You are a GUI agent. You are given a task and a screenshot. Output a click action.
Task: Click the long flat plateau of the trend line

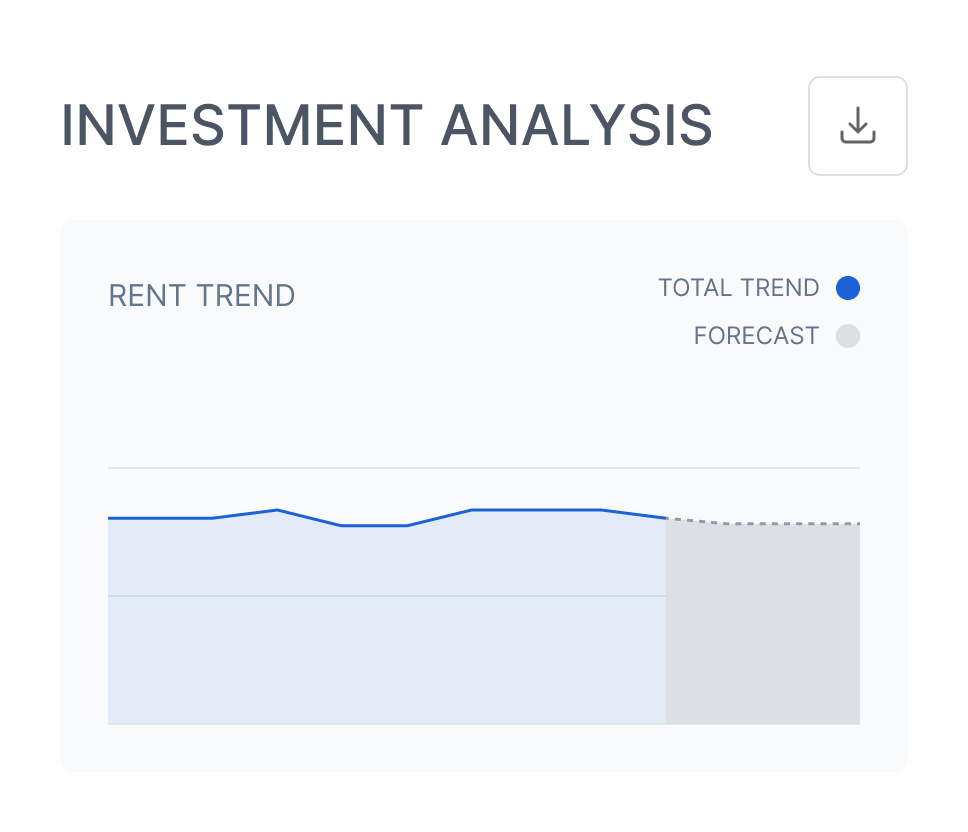pyautogui.click(x=535, y=510)
